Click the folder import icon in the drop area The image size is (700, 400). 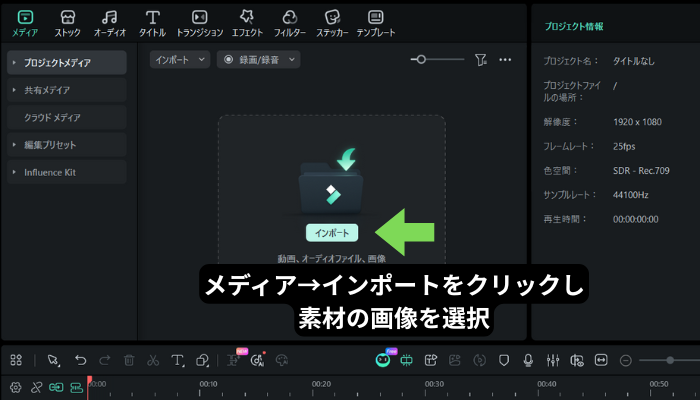point(331,182)
